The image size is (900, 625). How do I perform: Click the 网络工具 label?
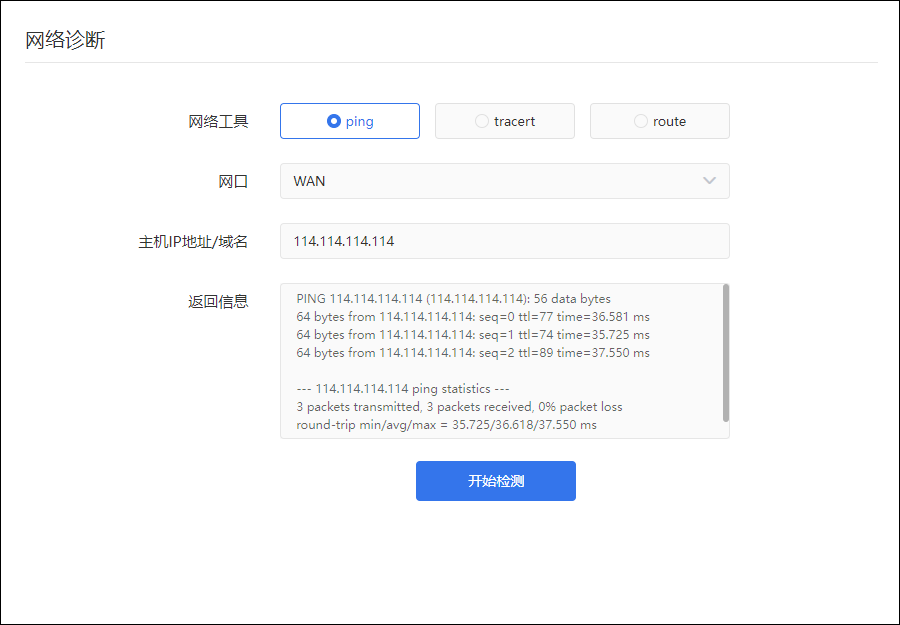tap(218, 122)
